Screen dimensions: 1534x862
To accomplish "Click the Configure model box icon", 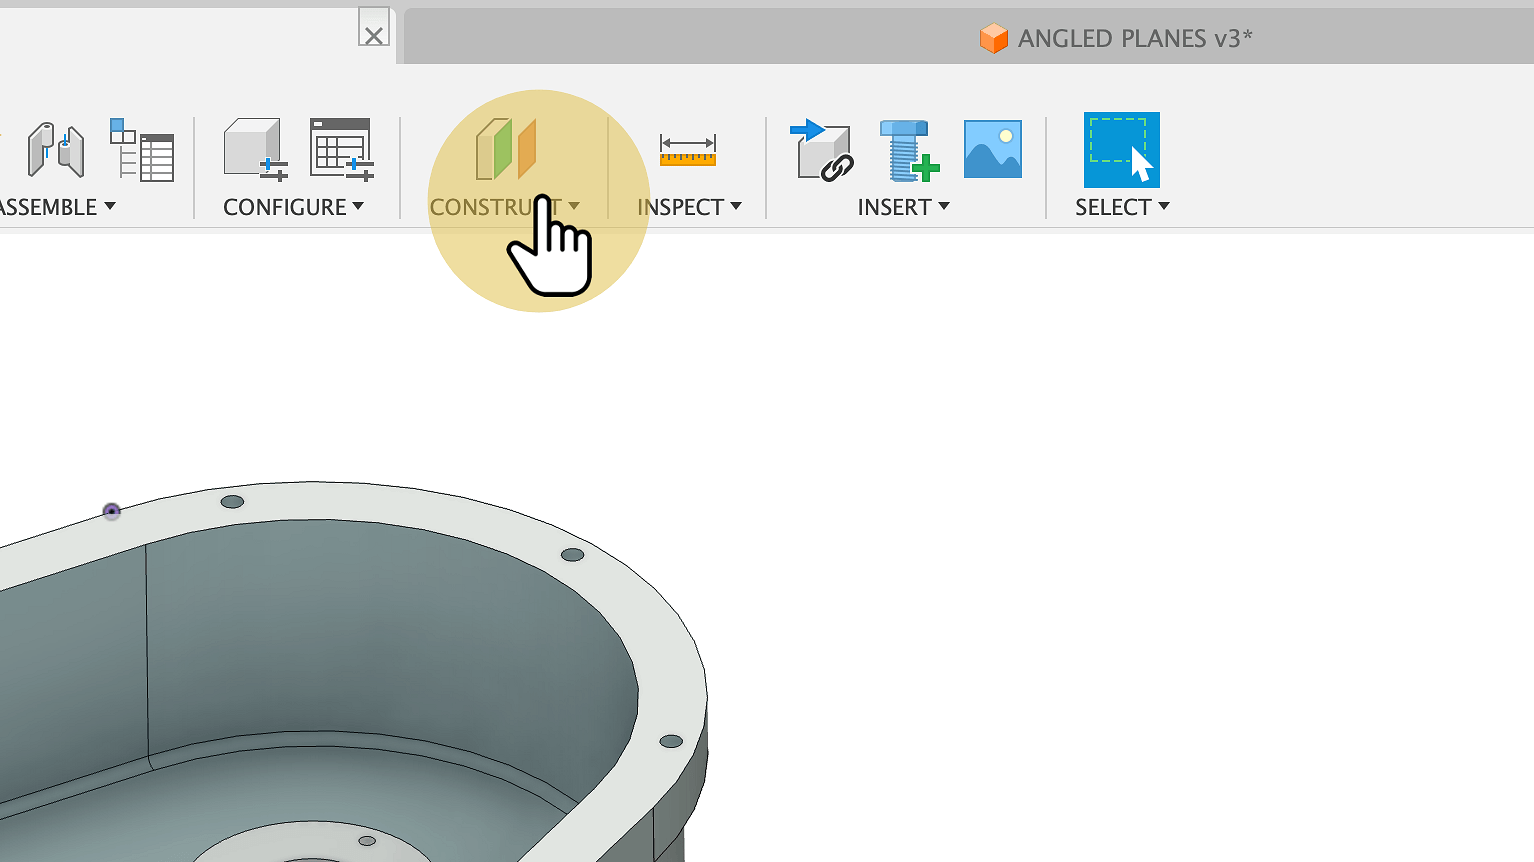I will (256, 150).
